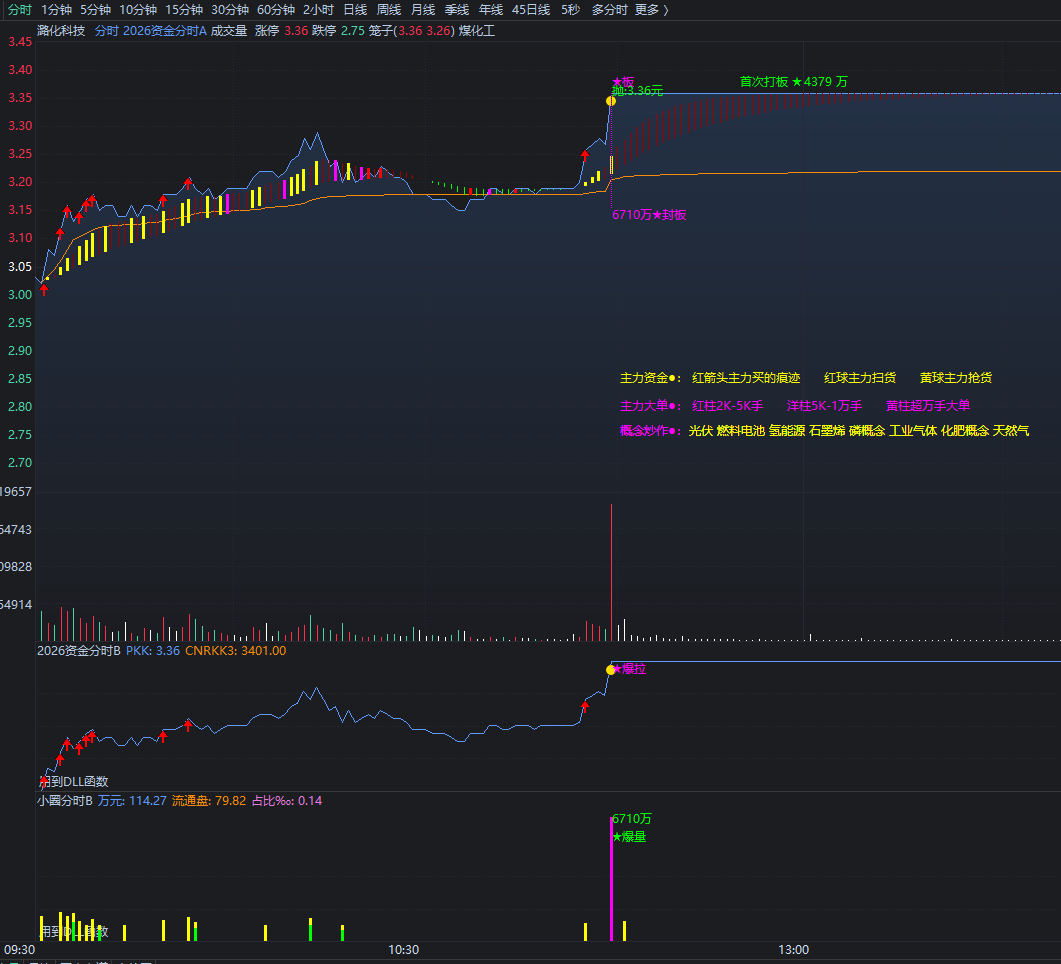Click the PKK: 3.36 value
Screen dimensions: 1061x964
153,650
